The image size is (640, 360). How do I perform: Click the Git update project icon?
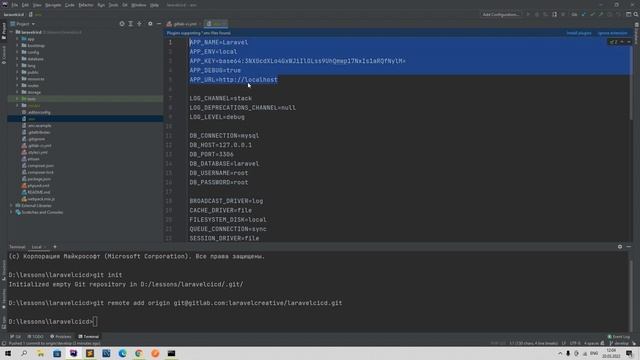[x=584, y=15]
